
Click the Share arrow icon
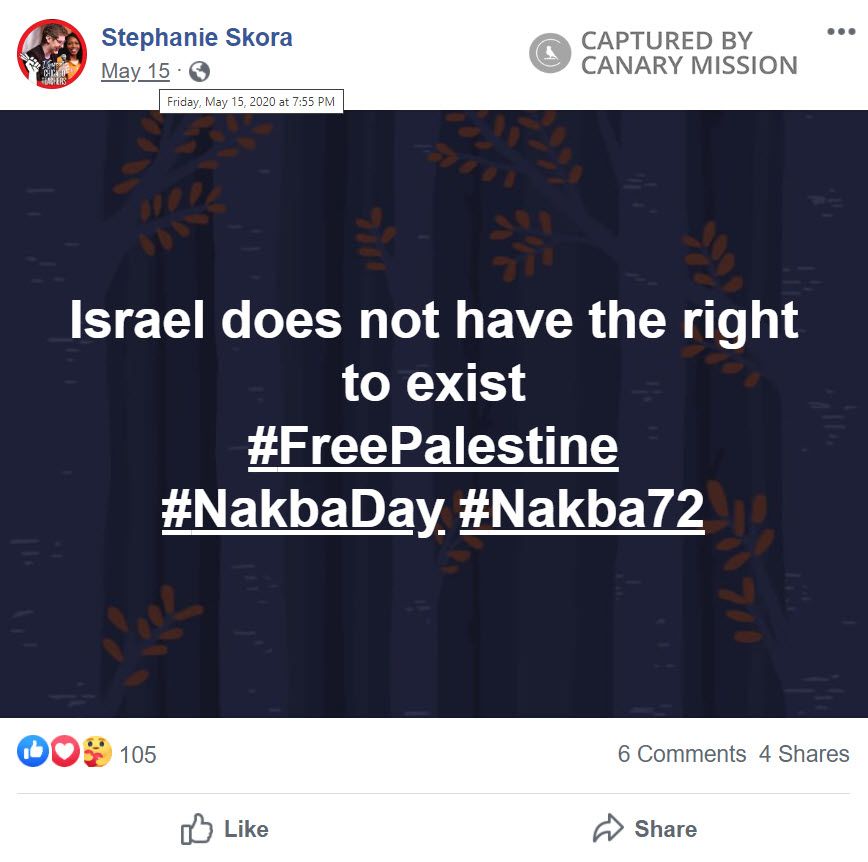tap(608, 828)
